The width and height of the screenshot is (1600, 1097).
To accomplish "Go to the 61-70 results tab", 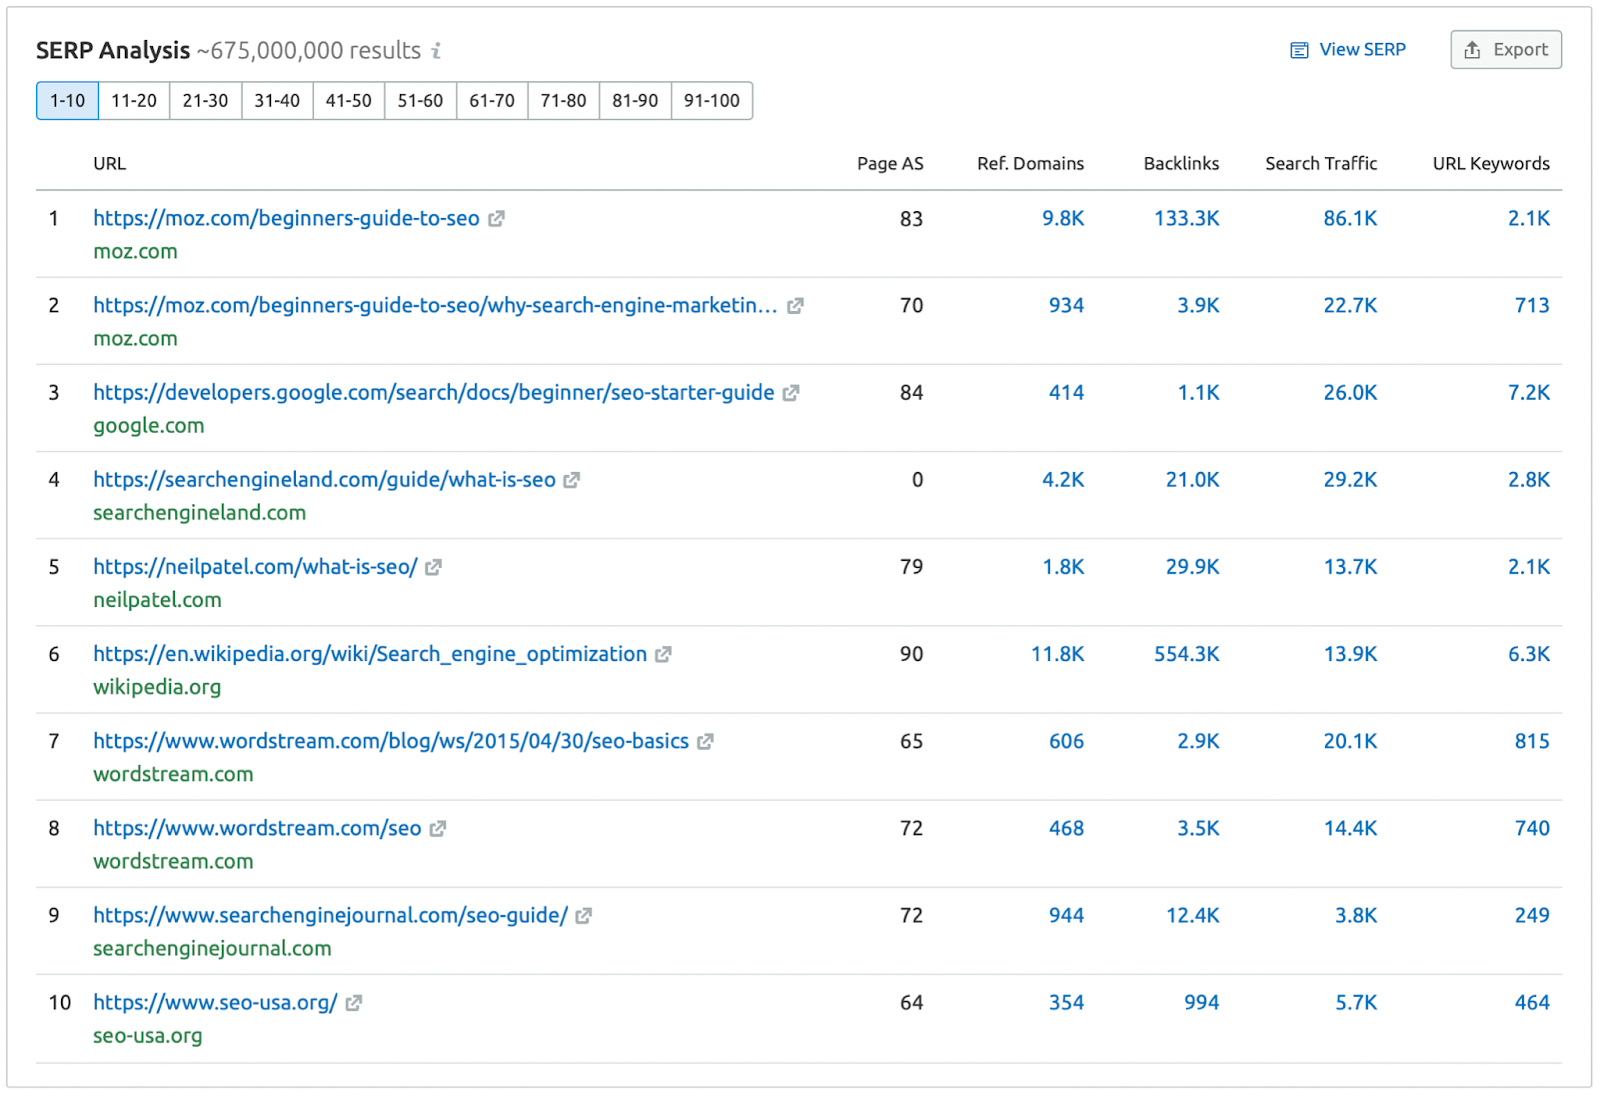I will point(492,101).
